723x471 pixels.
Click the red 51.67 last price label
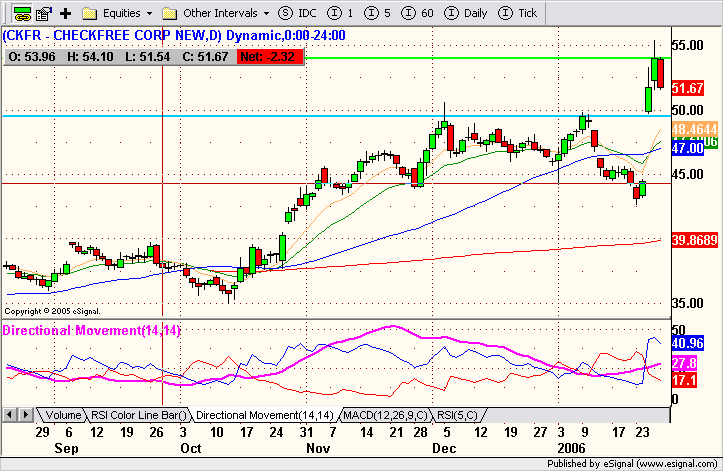coord(687,88)
